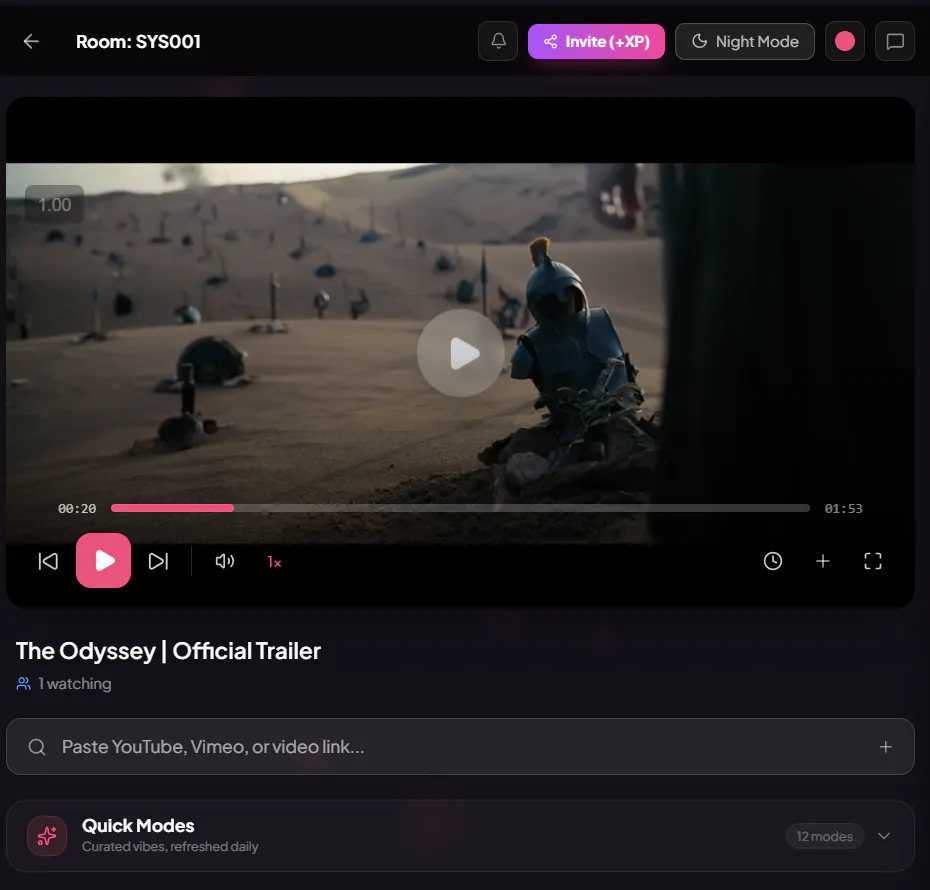
Task: Click the Room: SYS001 title
Action: point(138,42)
